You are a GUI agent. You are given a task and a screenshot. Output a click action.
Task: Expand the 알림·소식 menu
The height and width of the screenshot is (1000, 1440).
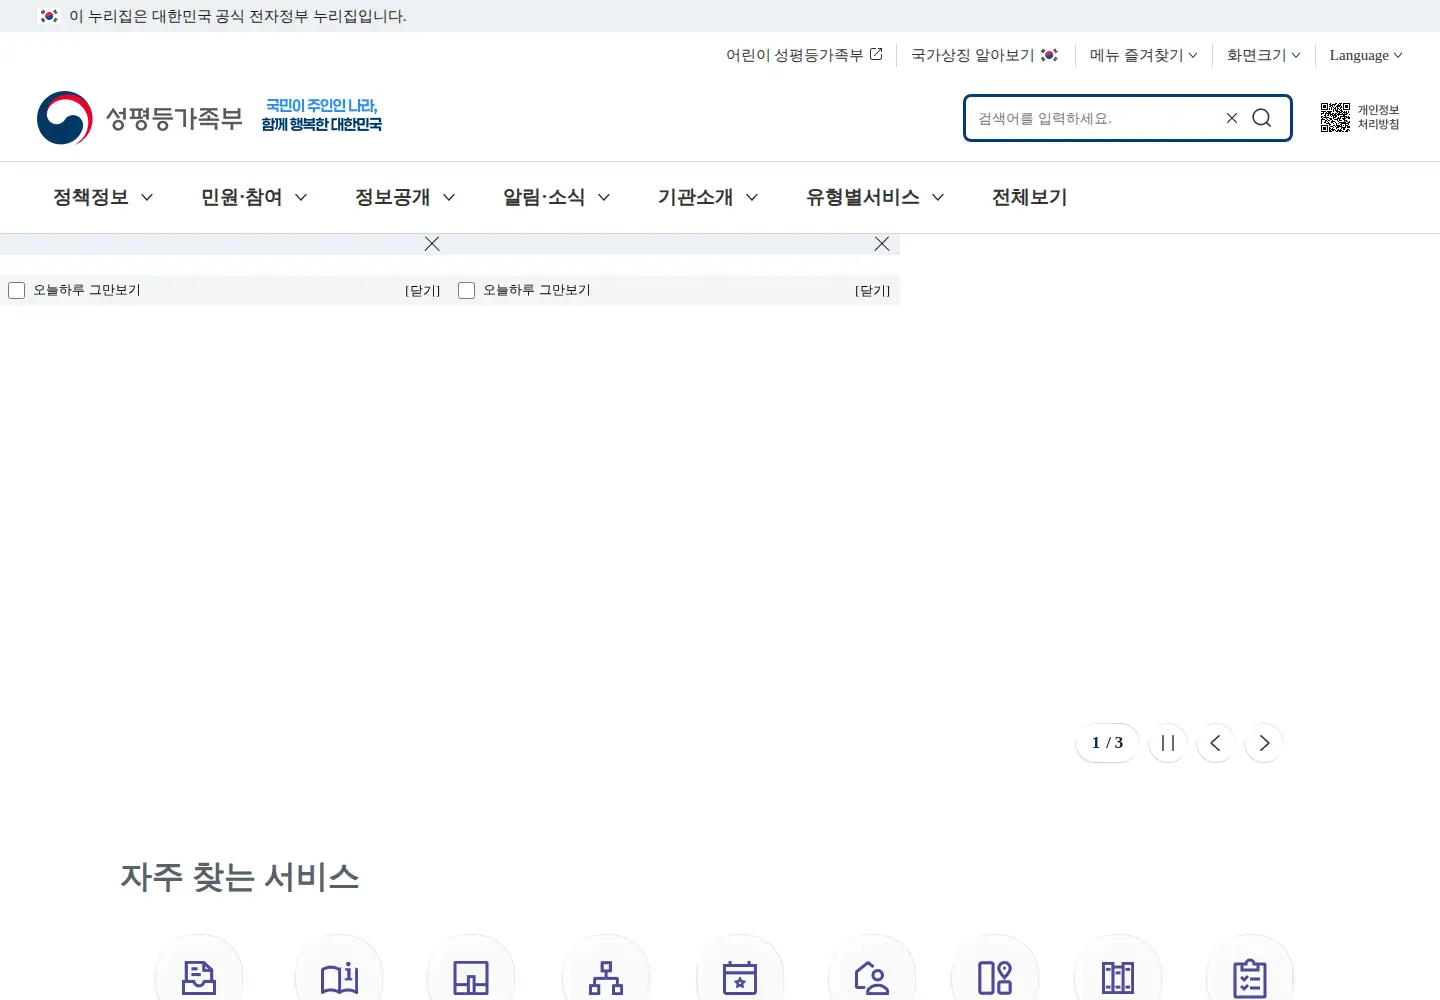[556, 197]
